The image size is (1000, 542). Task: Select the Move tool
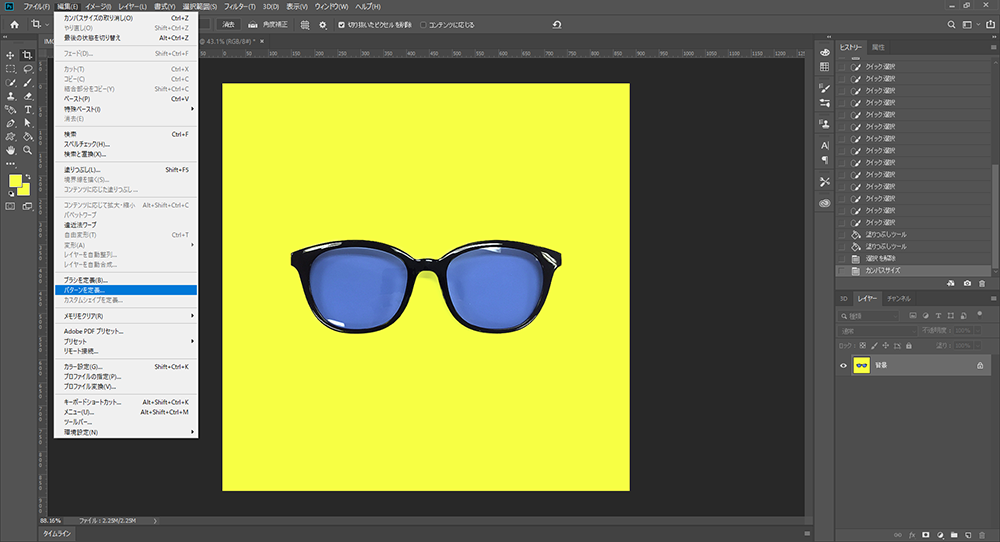[11, 54]
